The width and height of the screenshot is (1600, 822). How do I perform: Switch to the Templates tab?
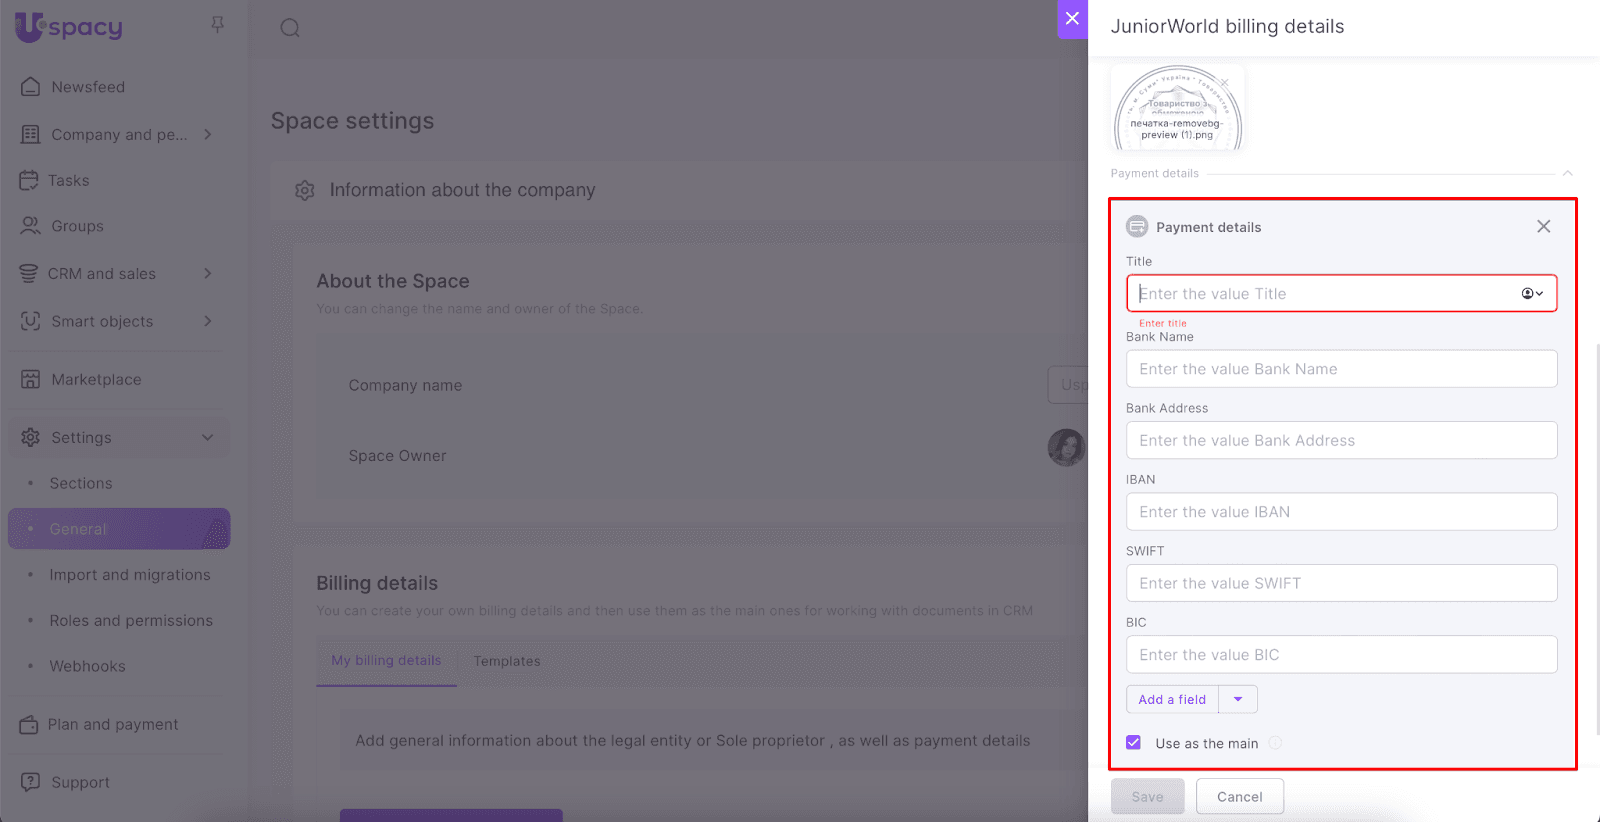click(x=506, y=661)
